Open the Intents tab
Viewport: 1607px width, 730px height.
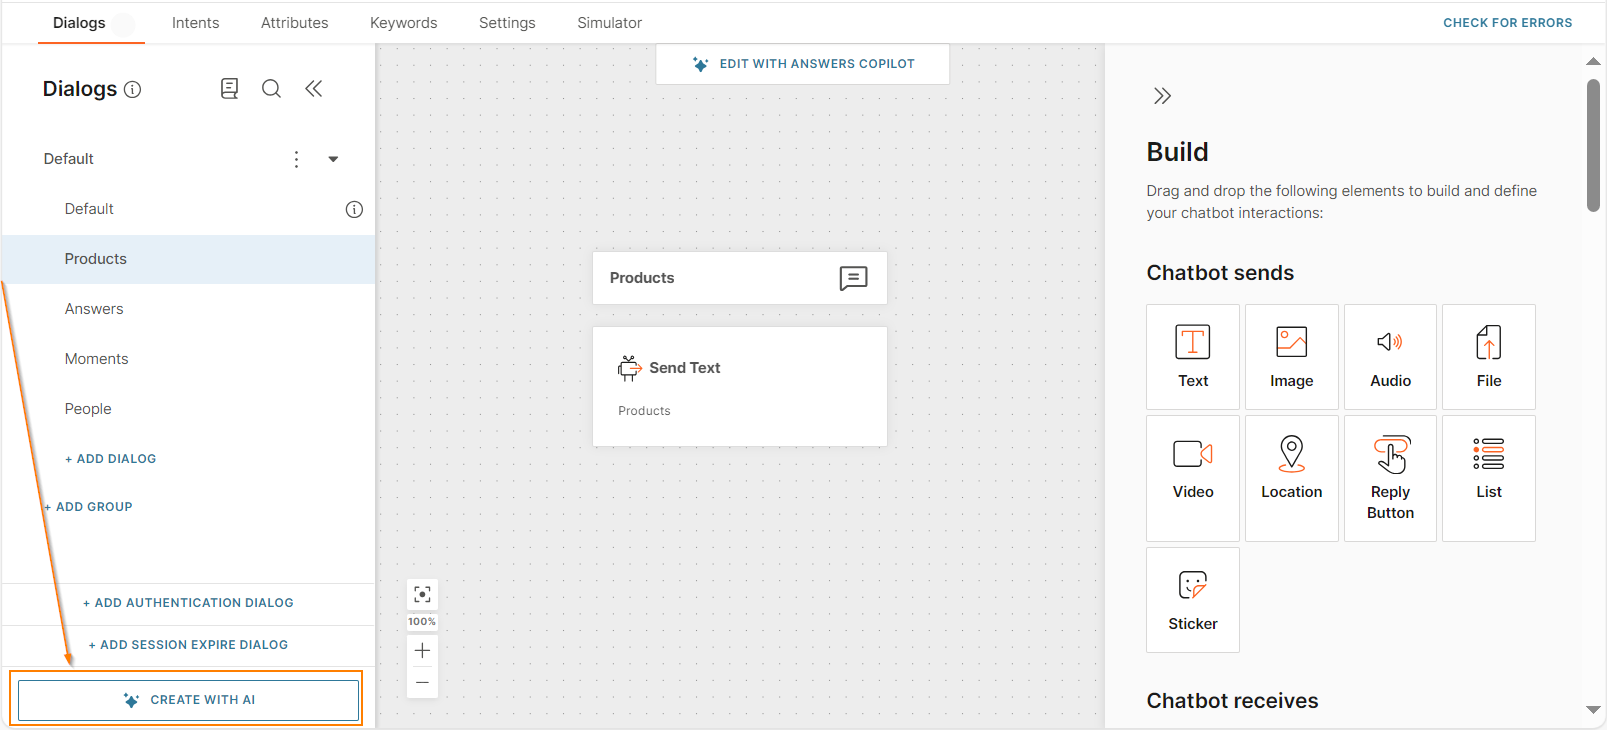pos(195,22)
